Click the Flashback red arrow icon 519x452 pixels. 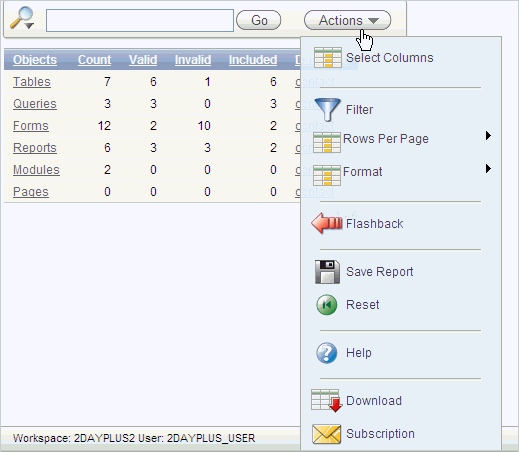(327, 223)
